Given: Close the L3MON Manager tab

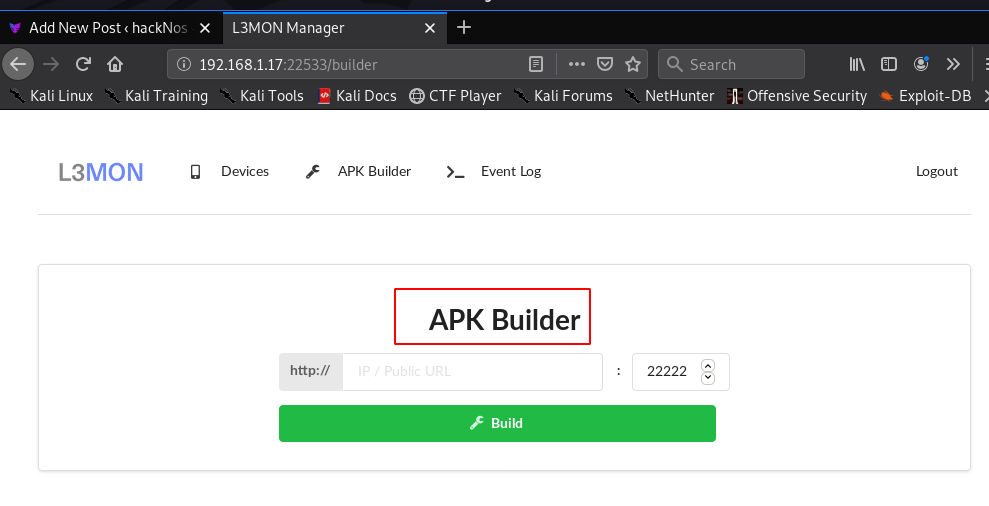Looking at the screenshot, I should [x=430, y=28].
